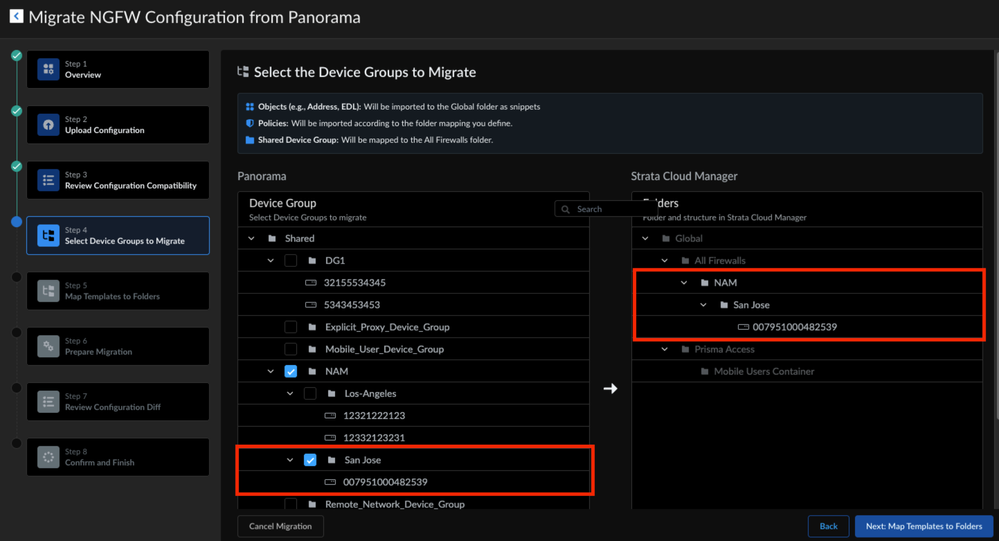
Task: Go to Step 1 Overview
Action: click(x=118, y=69)
